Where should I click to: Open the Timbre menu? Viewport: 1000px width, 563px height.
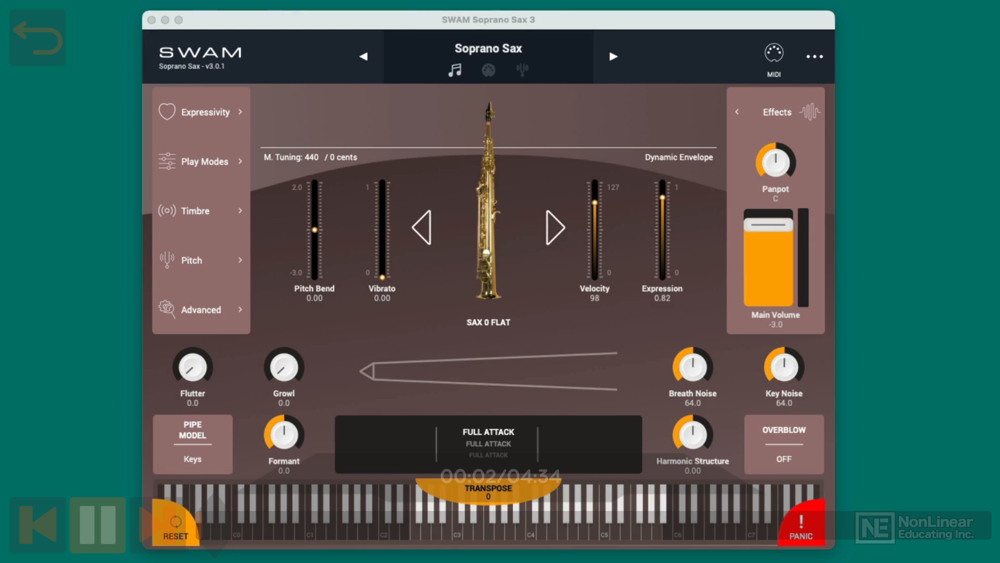195,211
